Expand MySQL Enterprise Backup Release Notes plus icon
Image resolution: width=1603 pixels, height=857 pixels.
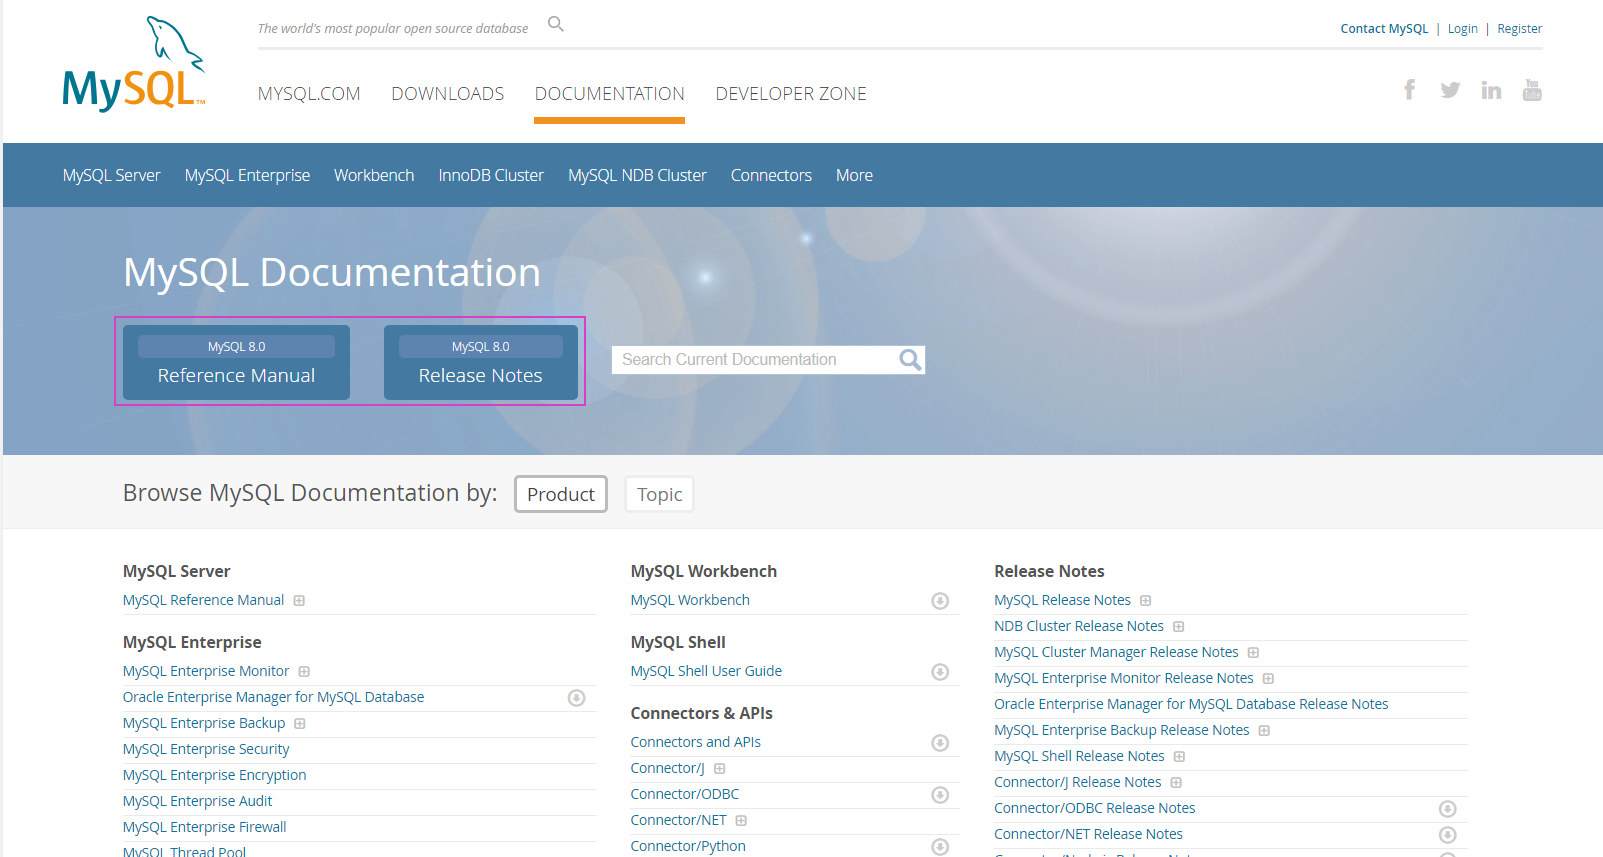[x=1264, y=731]
